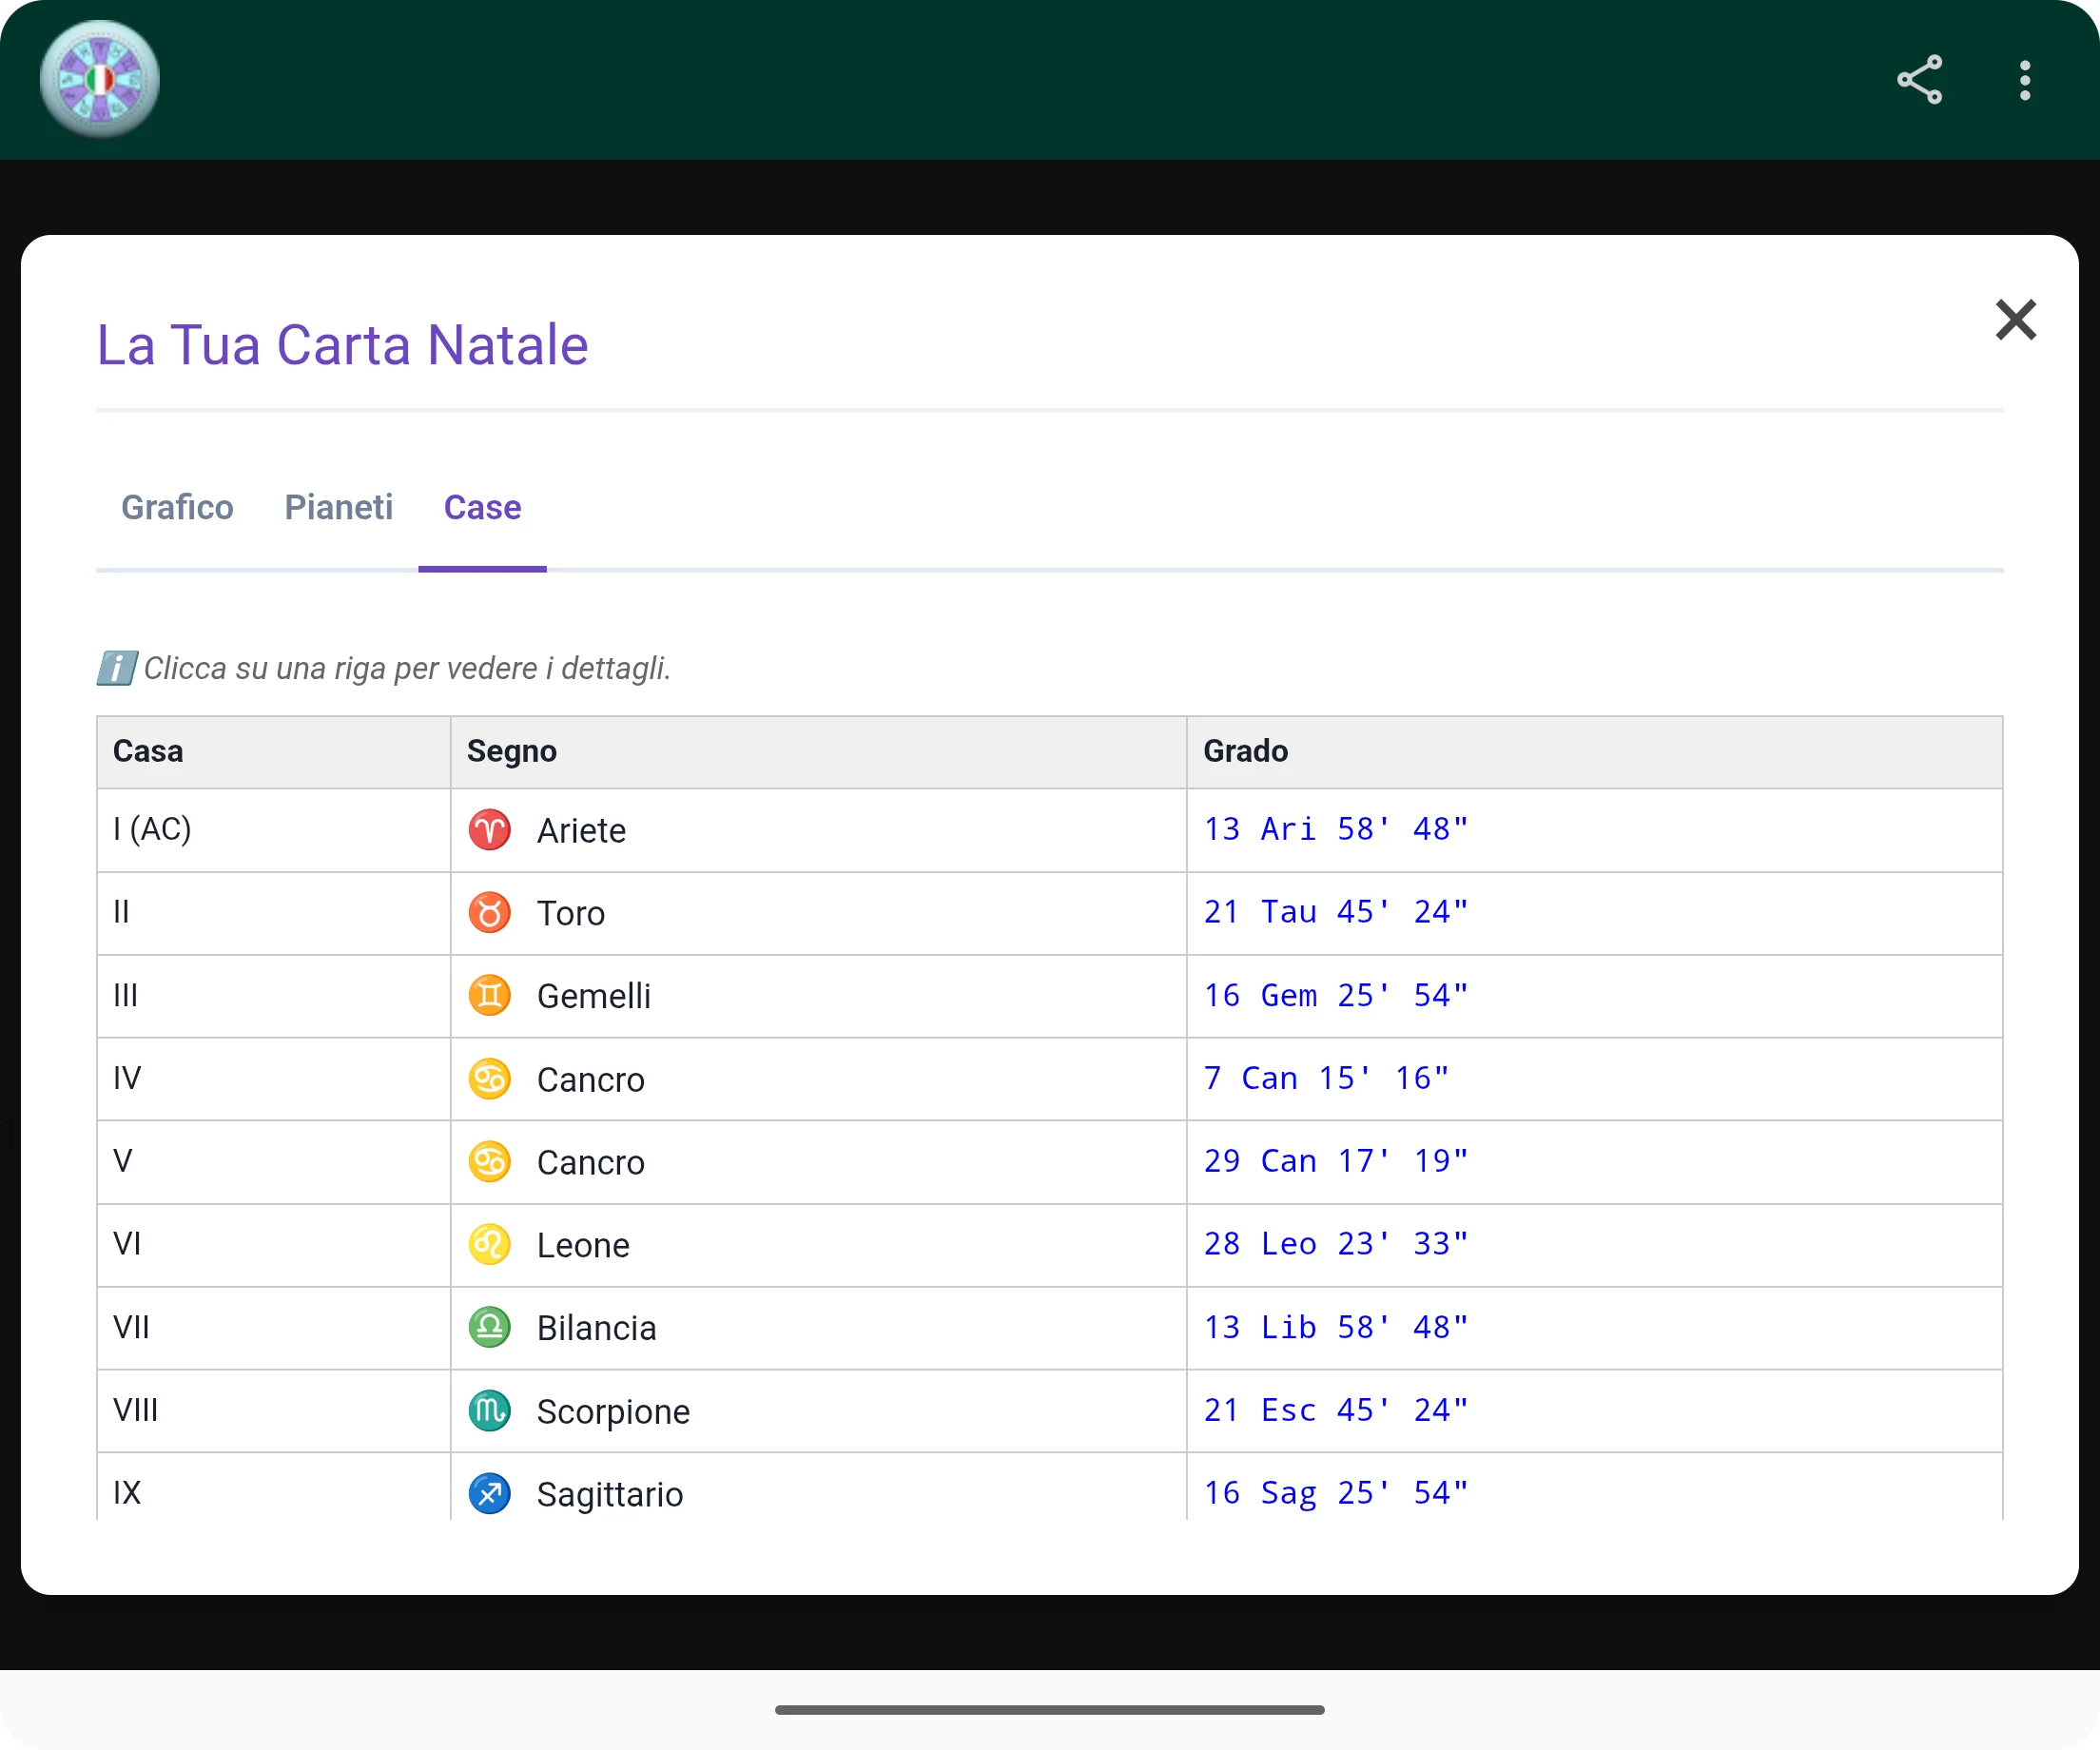Click the Toro zodiac sign icon
The height and width of the screenshot is (1750, 2100).
[490, 912]
